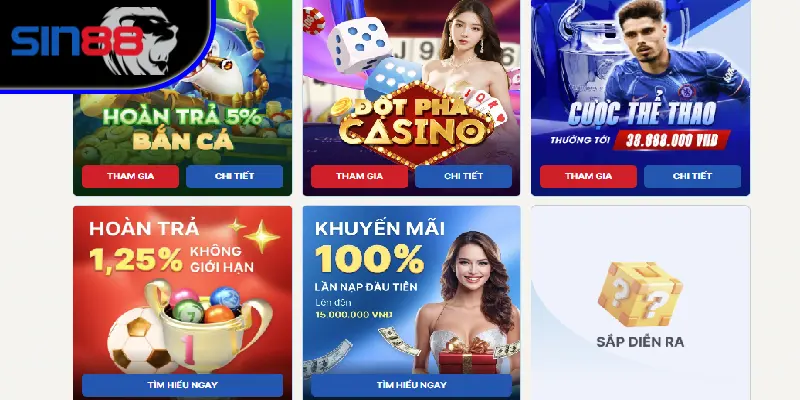The width and height of the screenshot is (800, 400).
Task: Open the Khuyến Mãi 100% promo banner
Action: [x=411, y=290]
